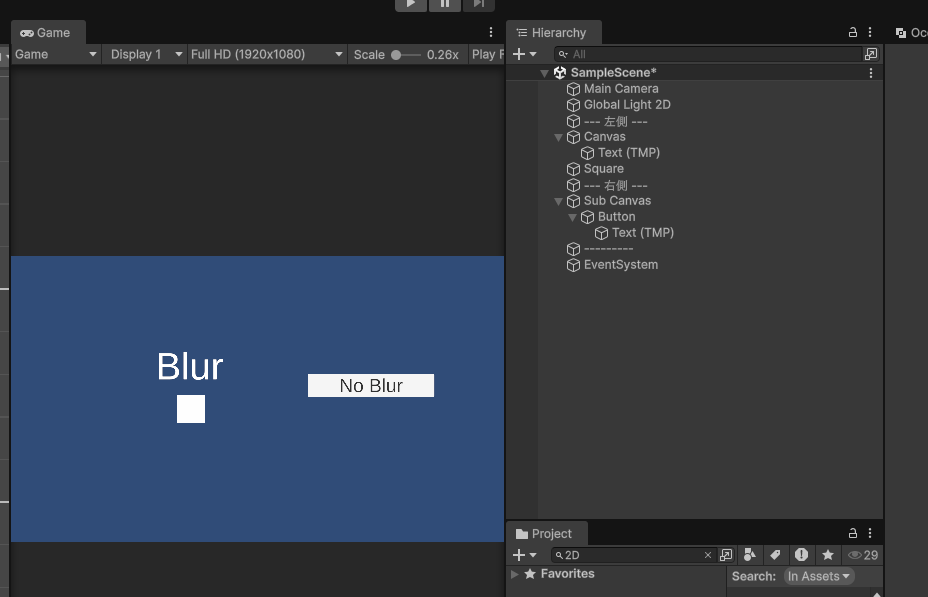Select the Hierarchy tab

(x=552, y=33)
